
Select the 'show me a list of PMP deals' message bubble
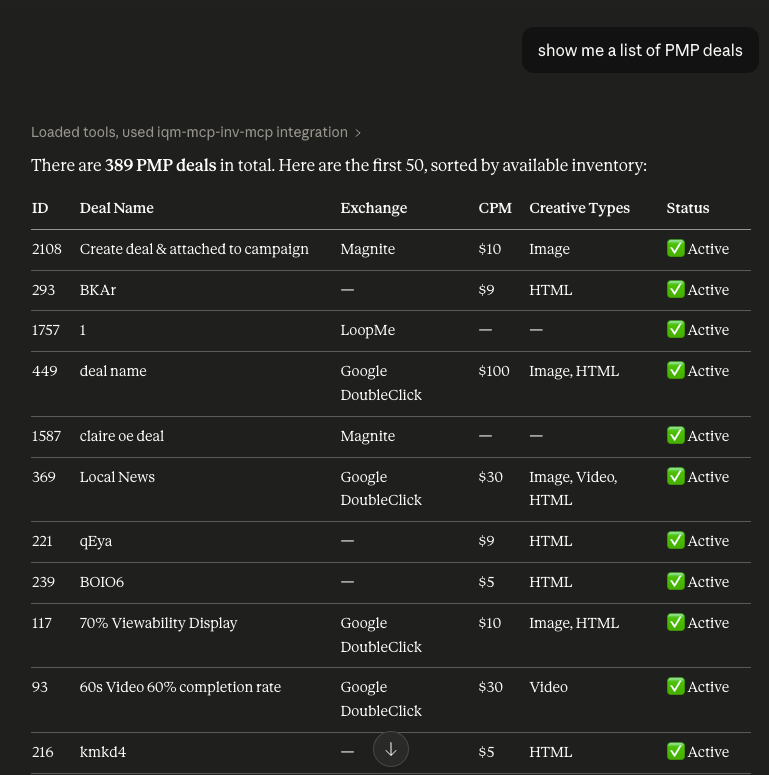tap(640, 50)
